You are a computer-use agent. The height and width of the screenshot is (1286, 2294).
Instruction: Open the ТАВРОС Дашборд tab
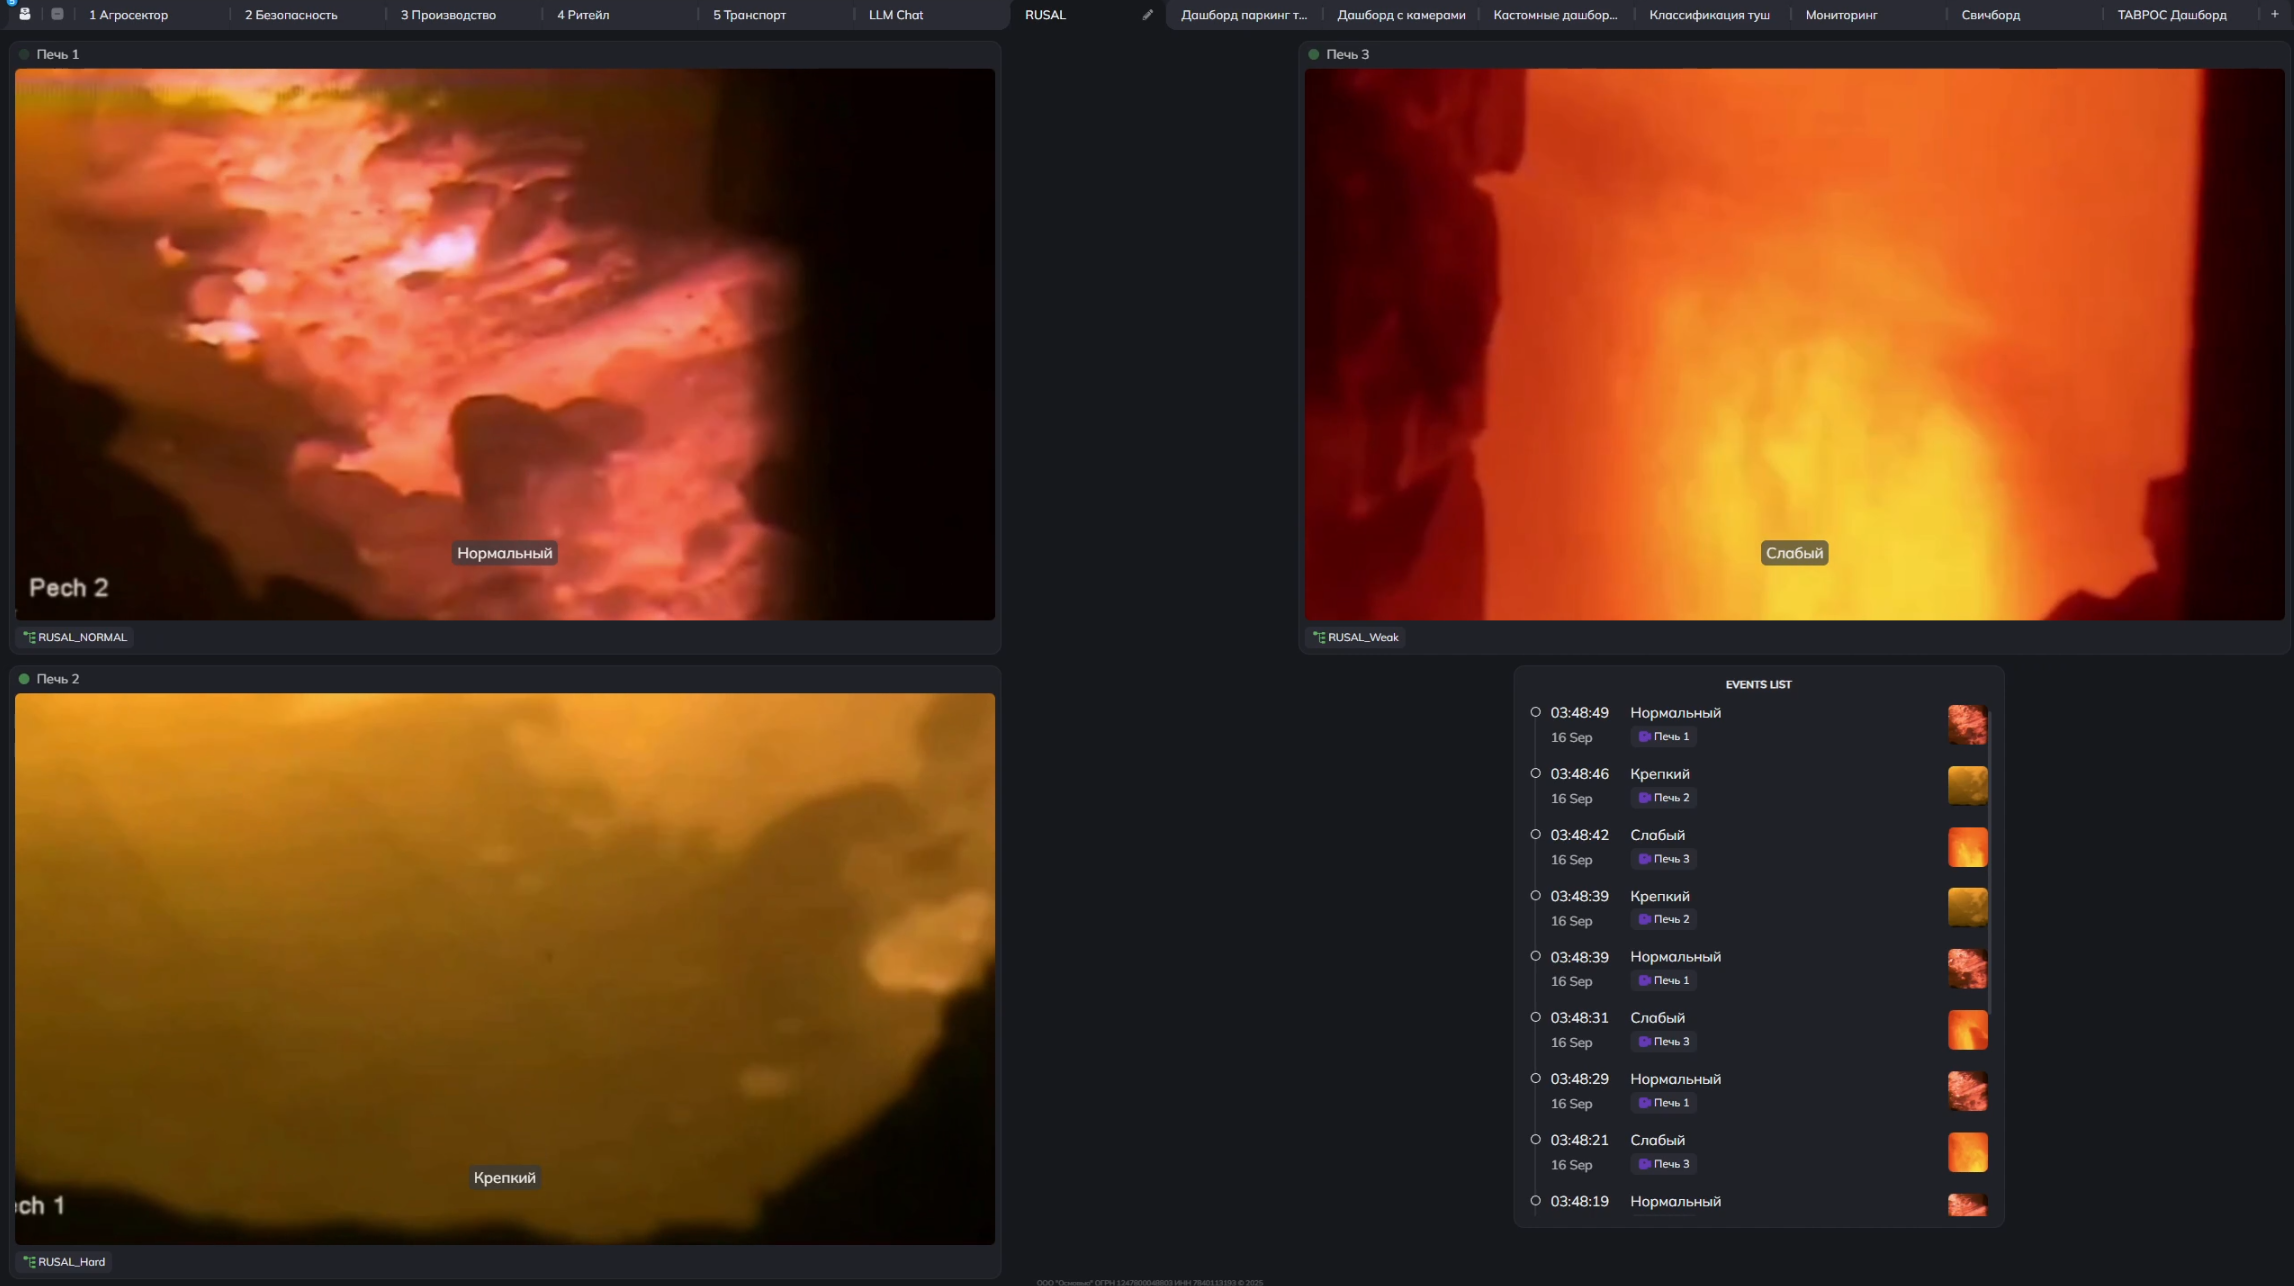(x=2171, y=15)
